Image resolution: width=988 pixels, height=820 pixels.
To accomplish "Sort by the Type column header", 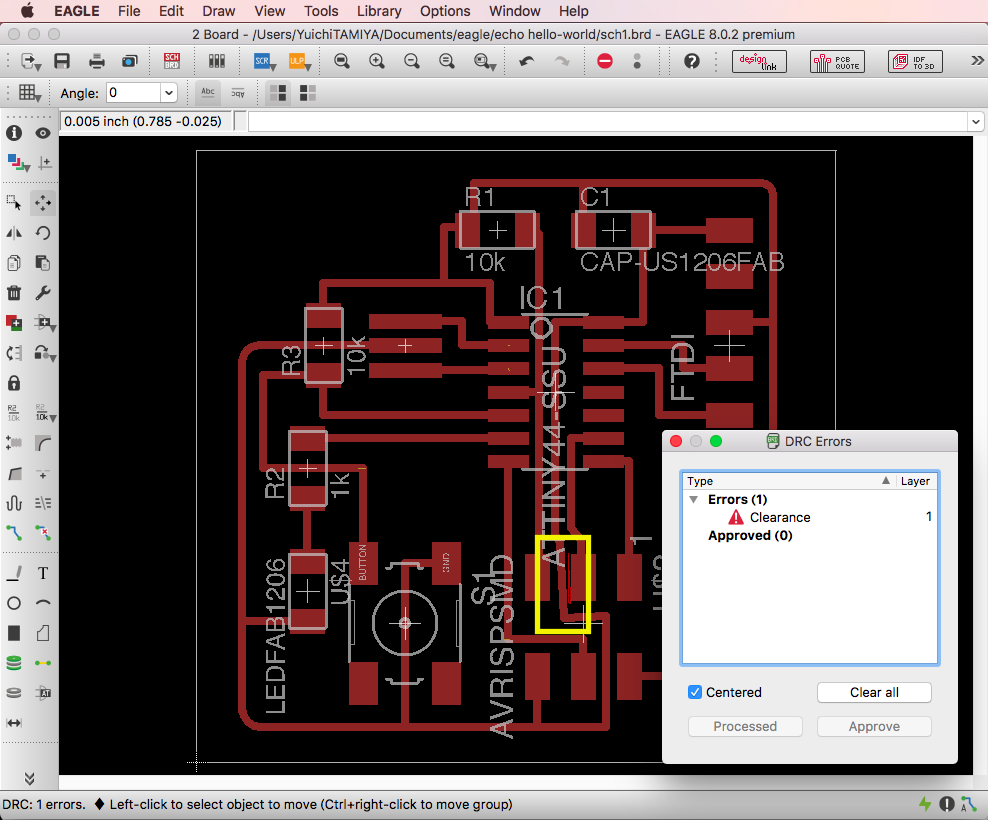I will point(788,481).
